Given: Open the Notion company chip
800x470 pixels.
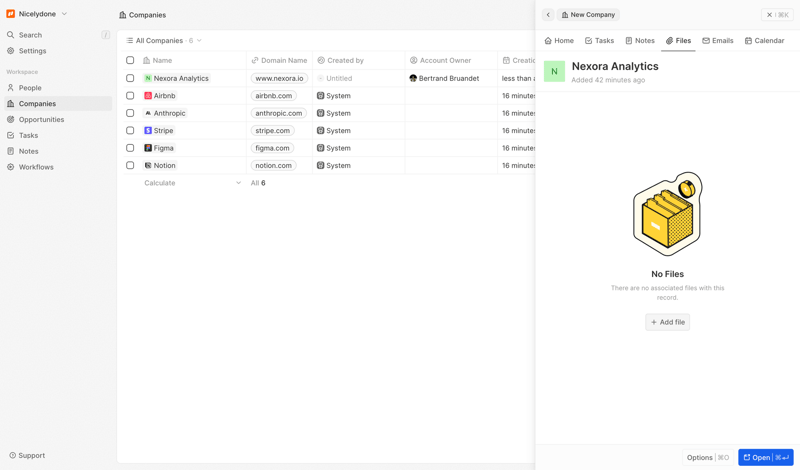Looking at the screenshot, I should 160,165.
